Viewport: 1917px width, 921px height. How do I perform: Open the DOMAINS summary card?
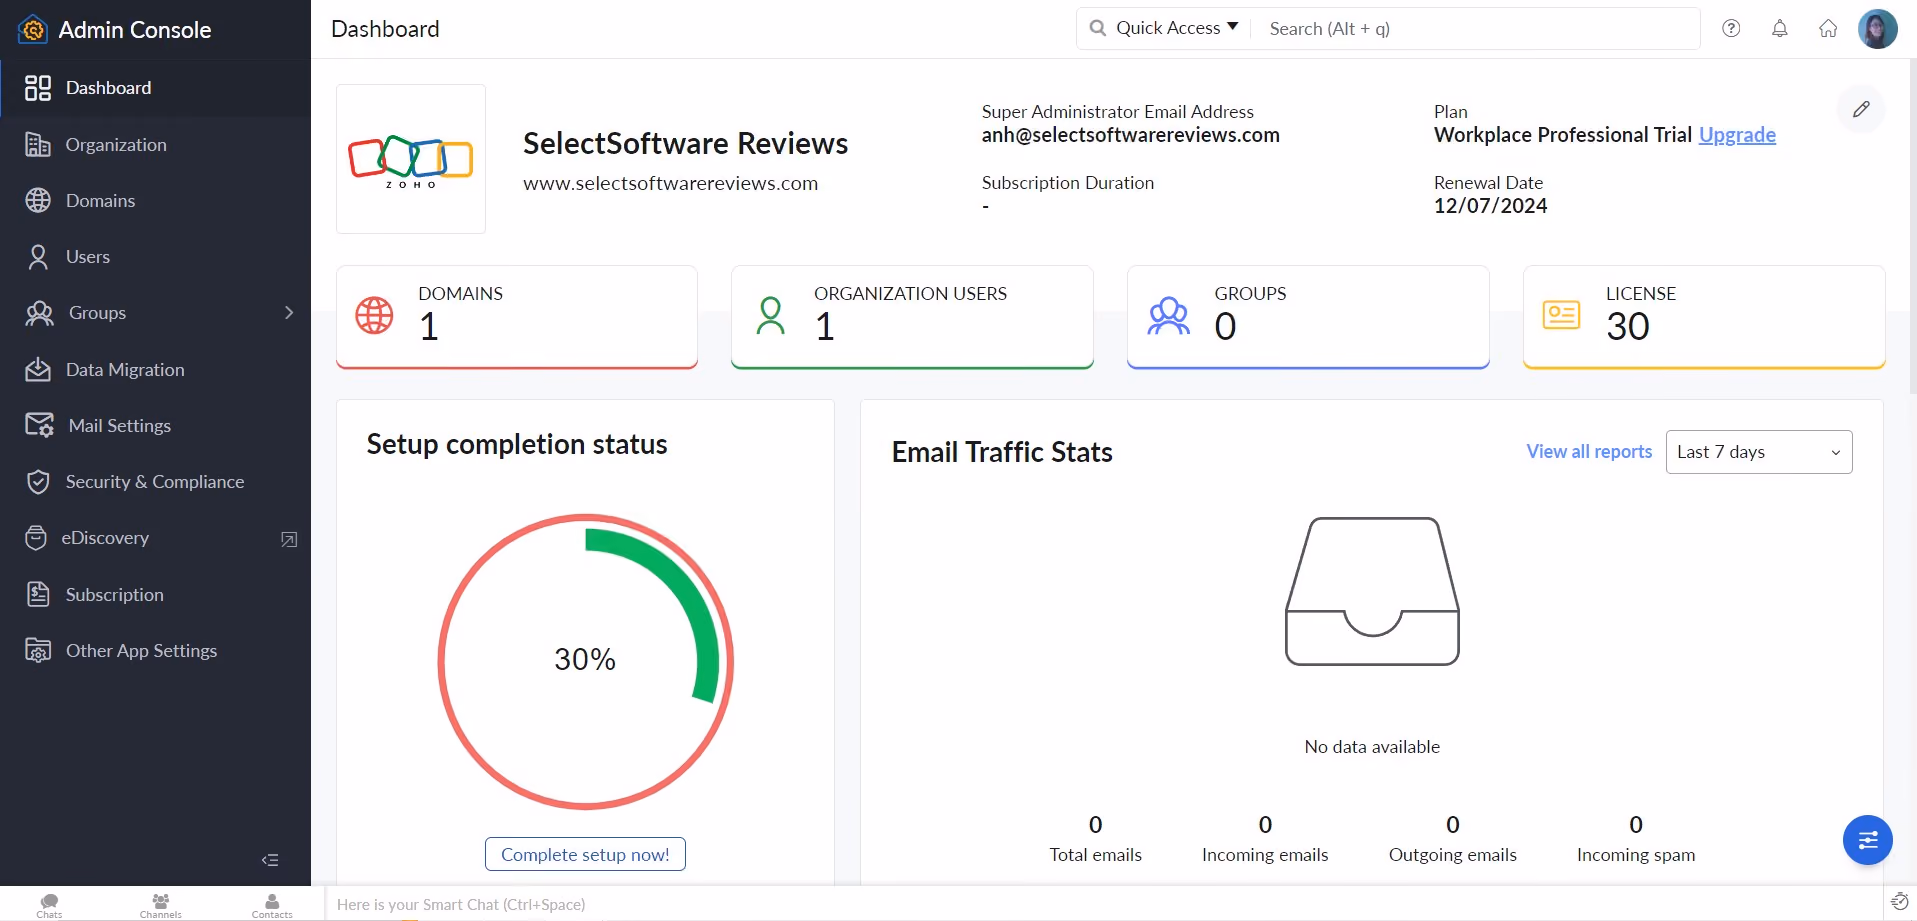coord(517,317)
